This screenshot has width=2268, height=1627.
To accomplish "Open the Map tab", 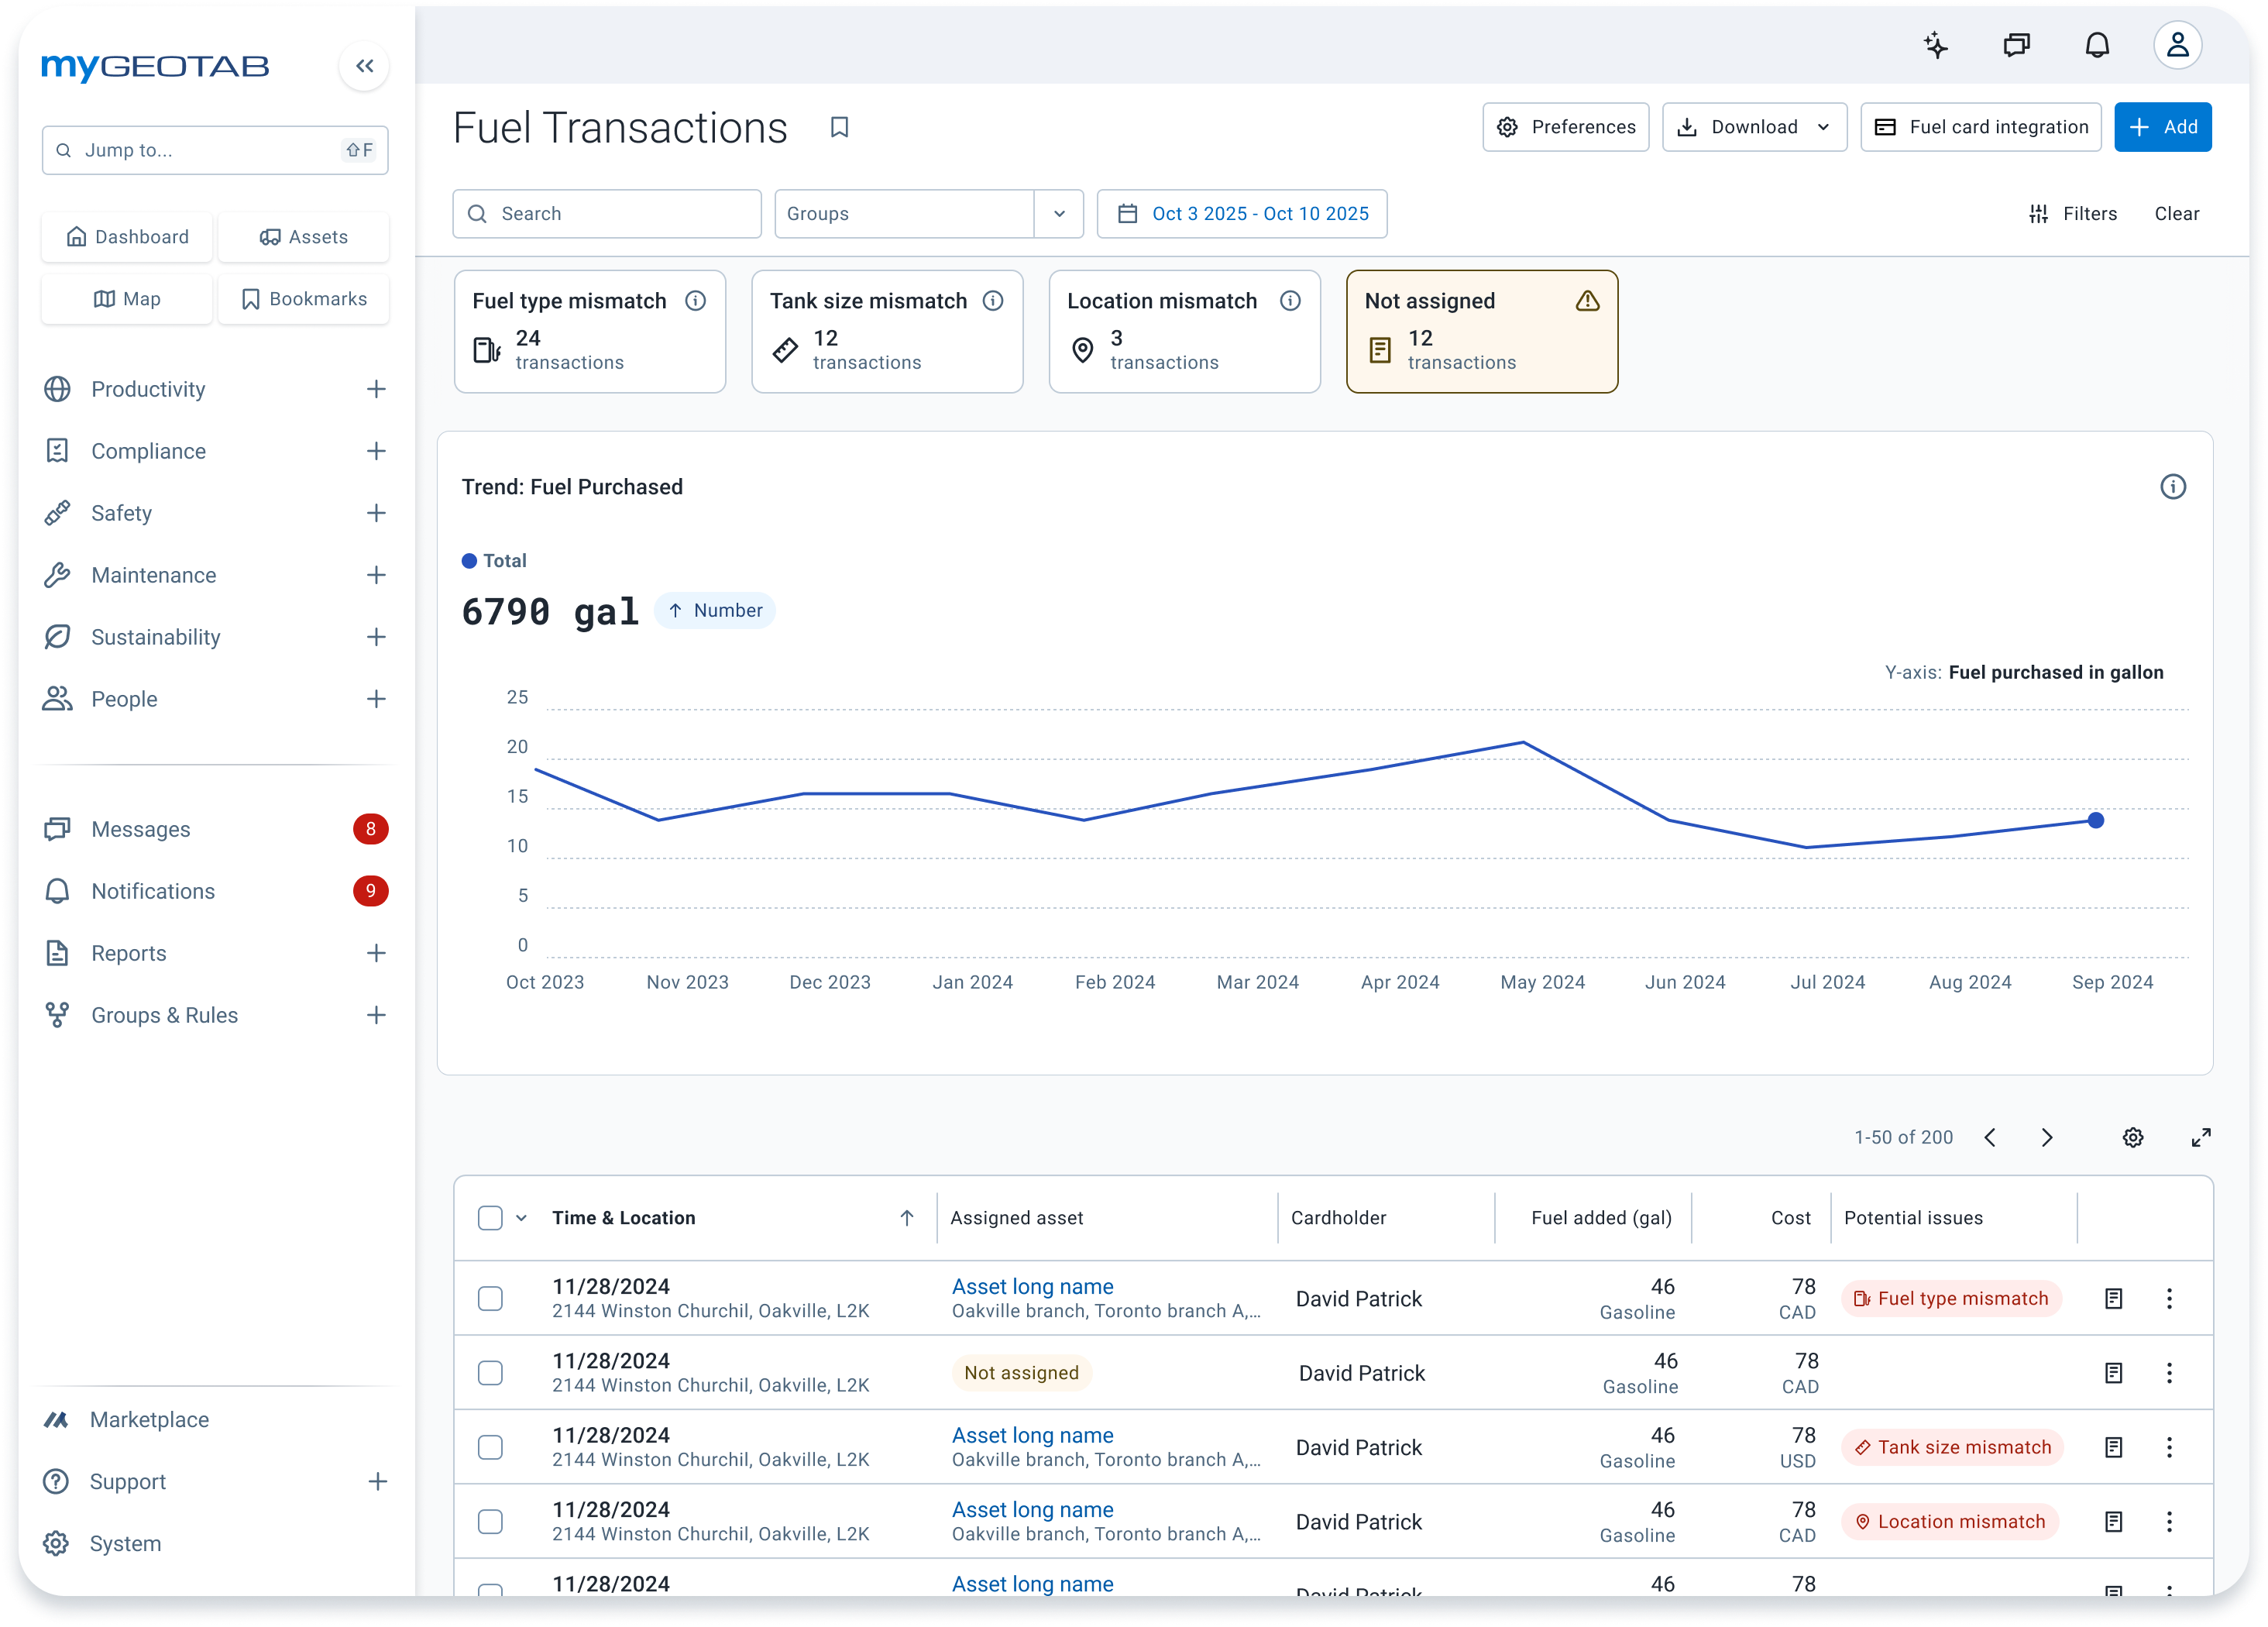I will click(127, 299).
